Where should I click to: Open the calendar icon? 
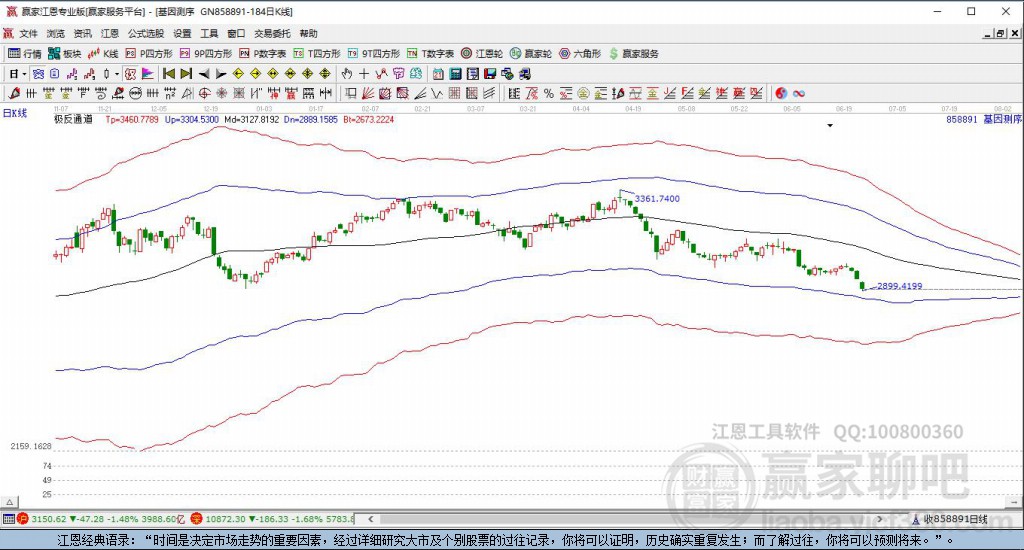point(438,74)
